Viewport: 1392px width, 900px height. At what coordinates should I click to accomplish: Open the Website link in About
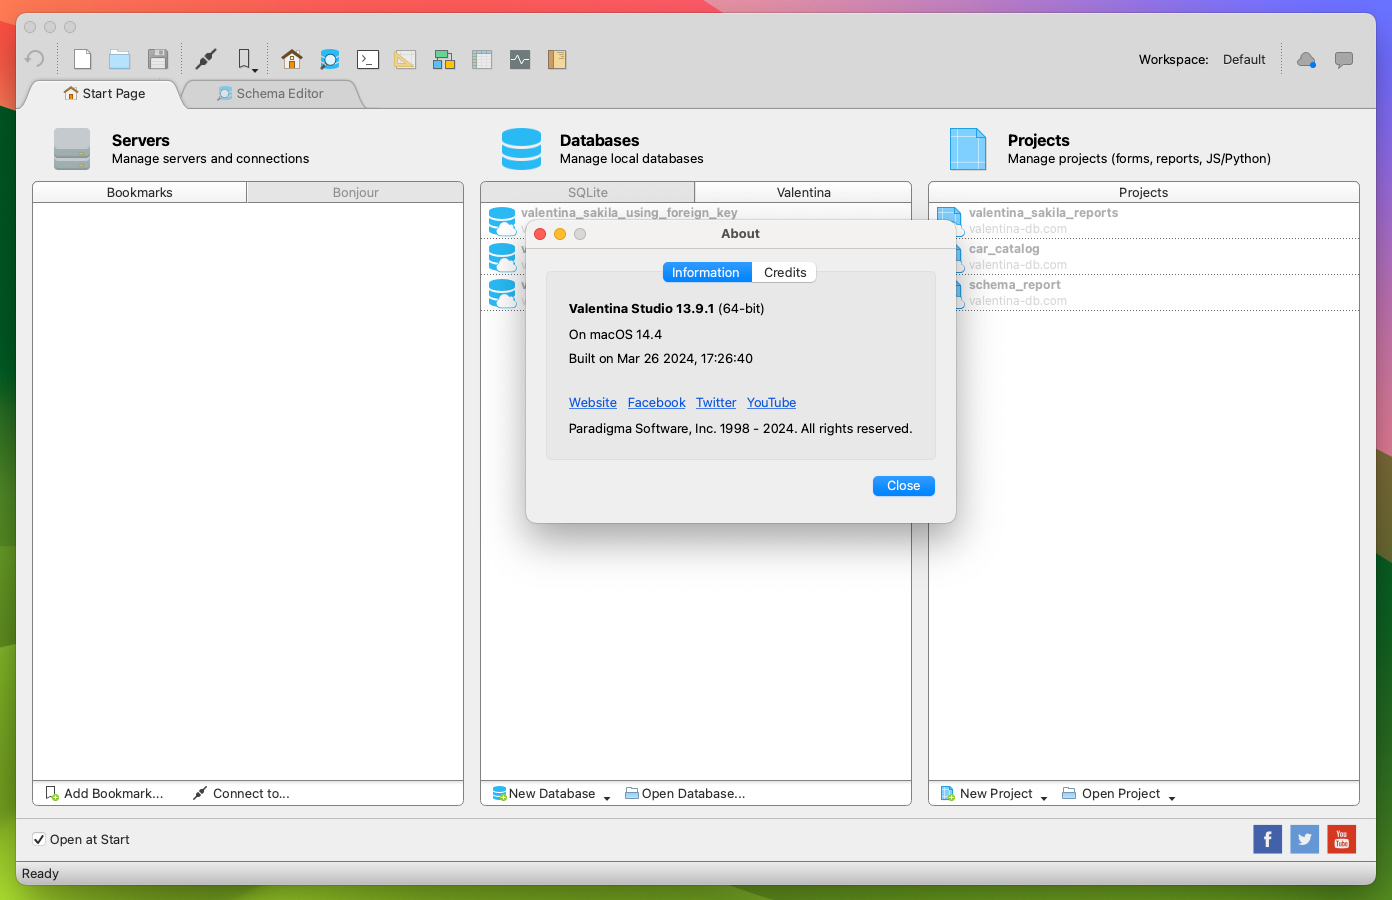[x=593, y=403]
